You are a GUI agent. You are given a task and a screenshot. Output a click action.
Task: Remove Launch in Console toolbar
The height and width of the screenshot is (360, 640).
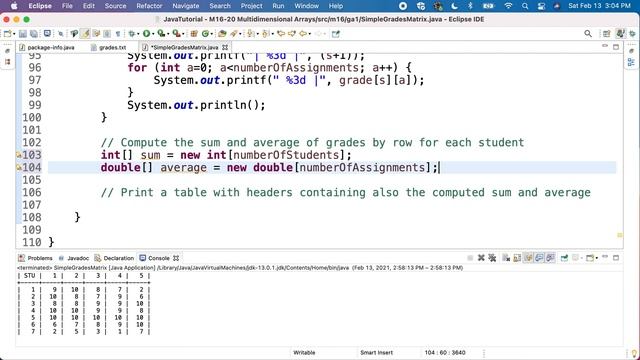click(481, 258)
